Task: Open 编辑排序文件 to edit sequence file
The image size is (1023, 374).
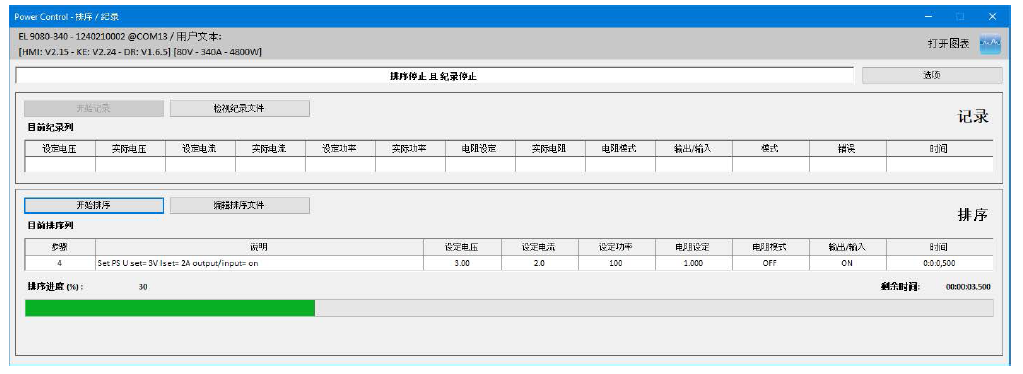Action: coord(239,205)
